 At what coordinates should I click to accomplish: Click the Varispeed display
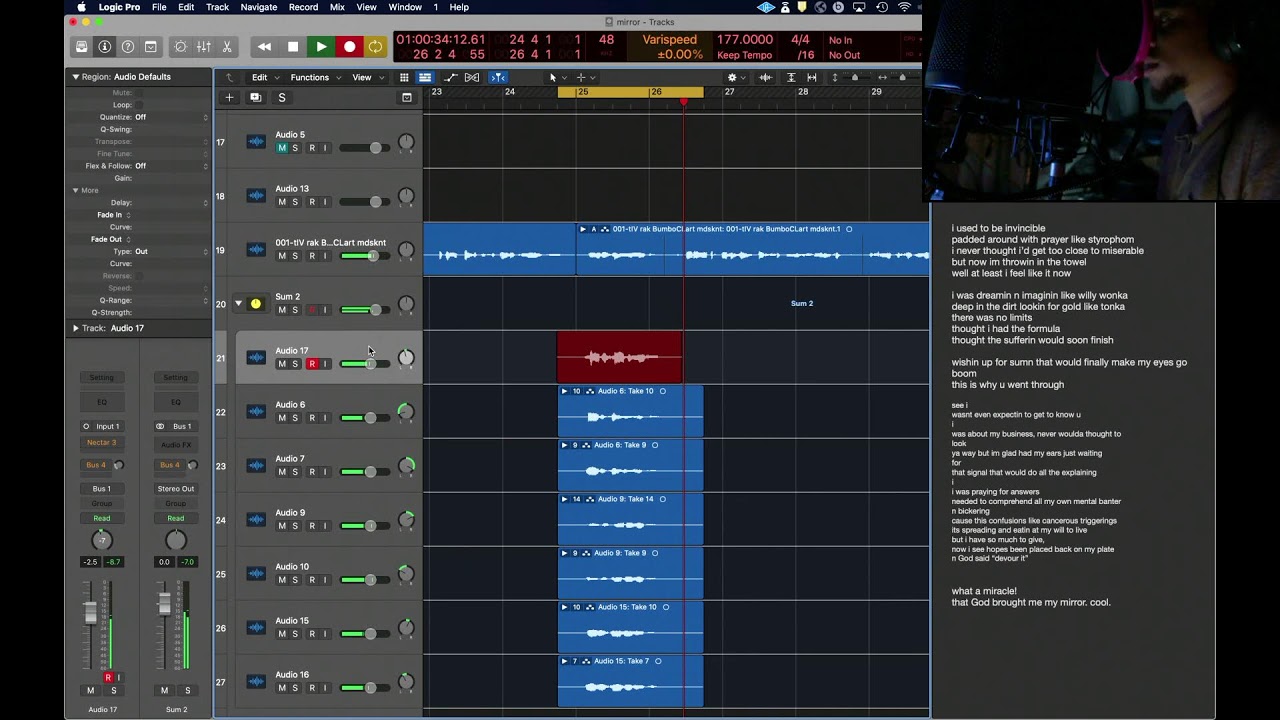(x=669, y=47)
